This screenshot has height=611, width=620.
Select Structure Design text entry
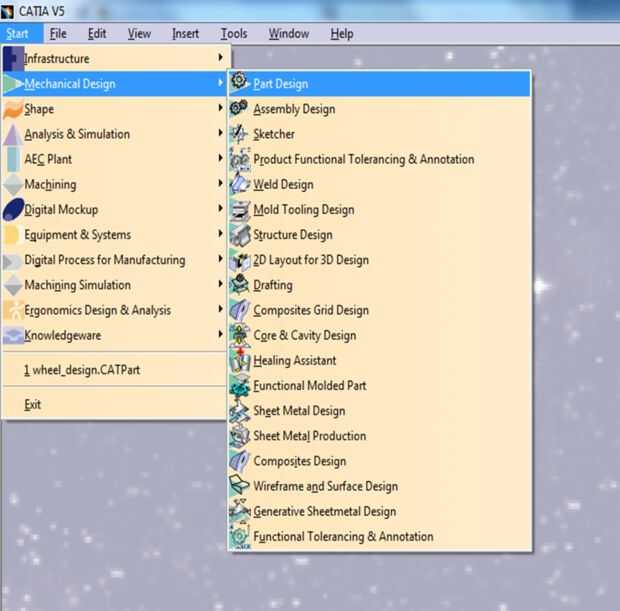click(x=293, y=235)
